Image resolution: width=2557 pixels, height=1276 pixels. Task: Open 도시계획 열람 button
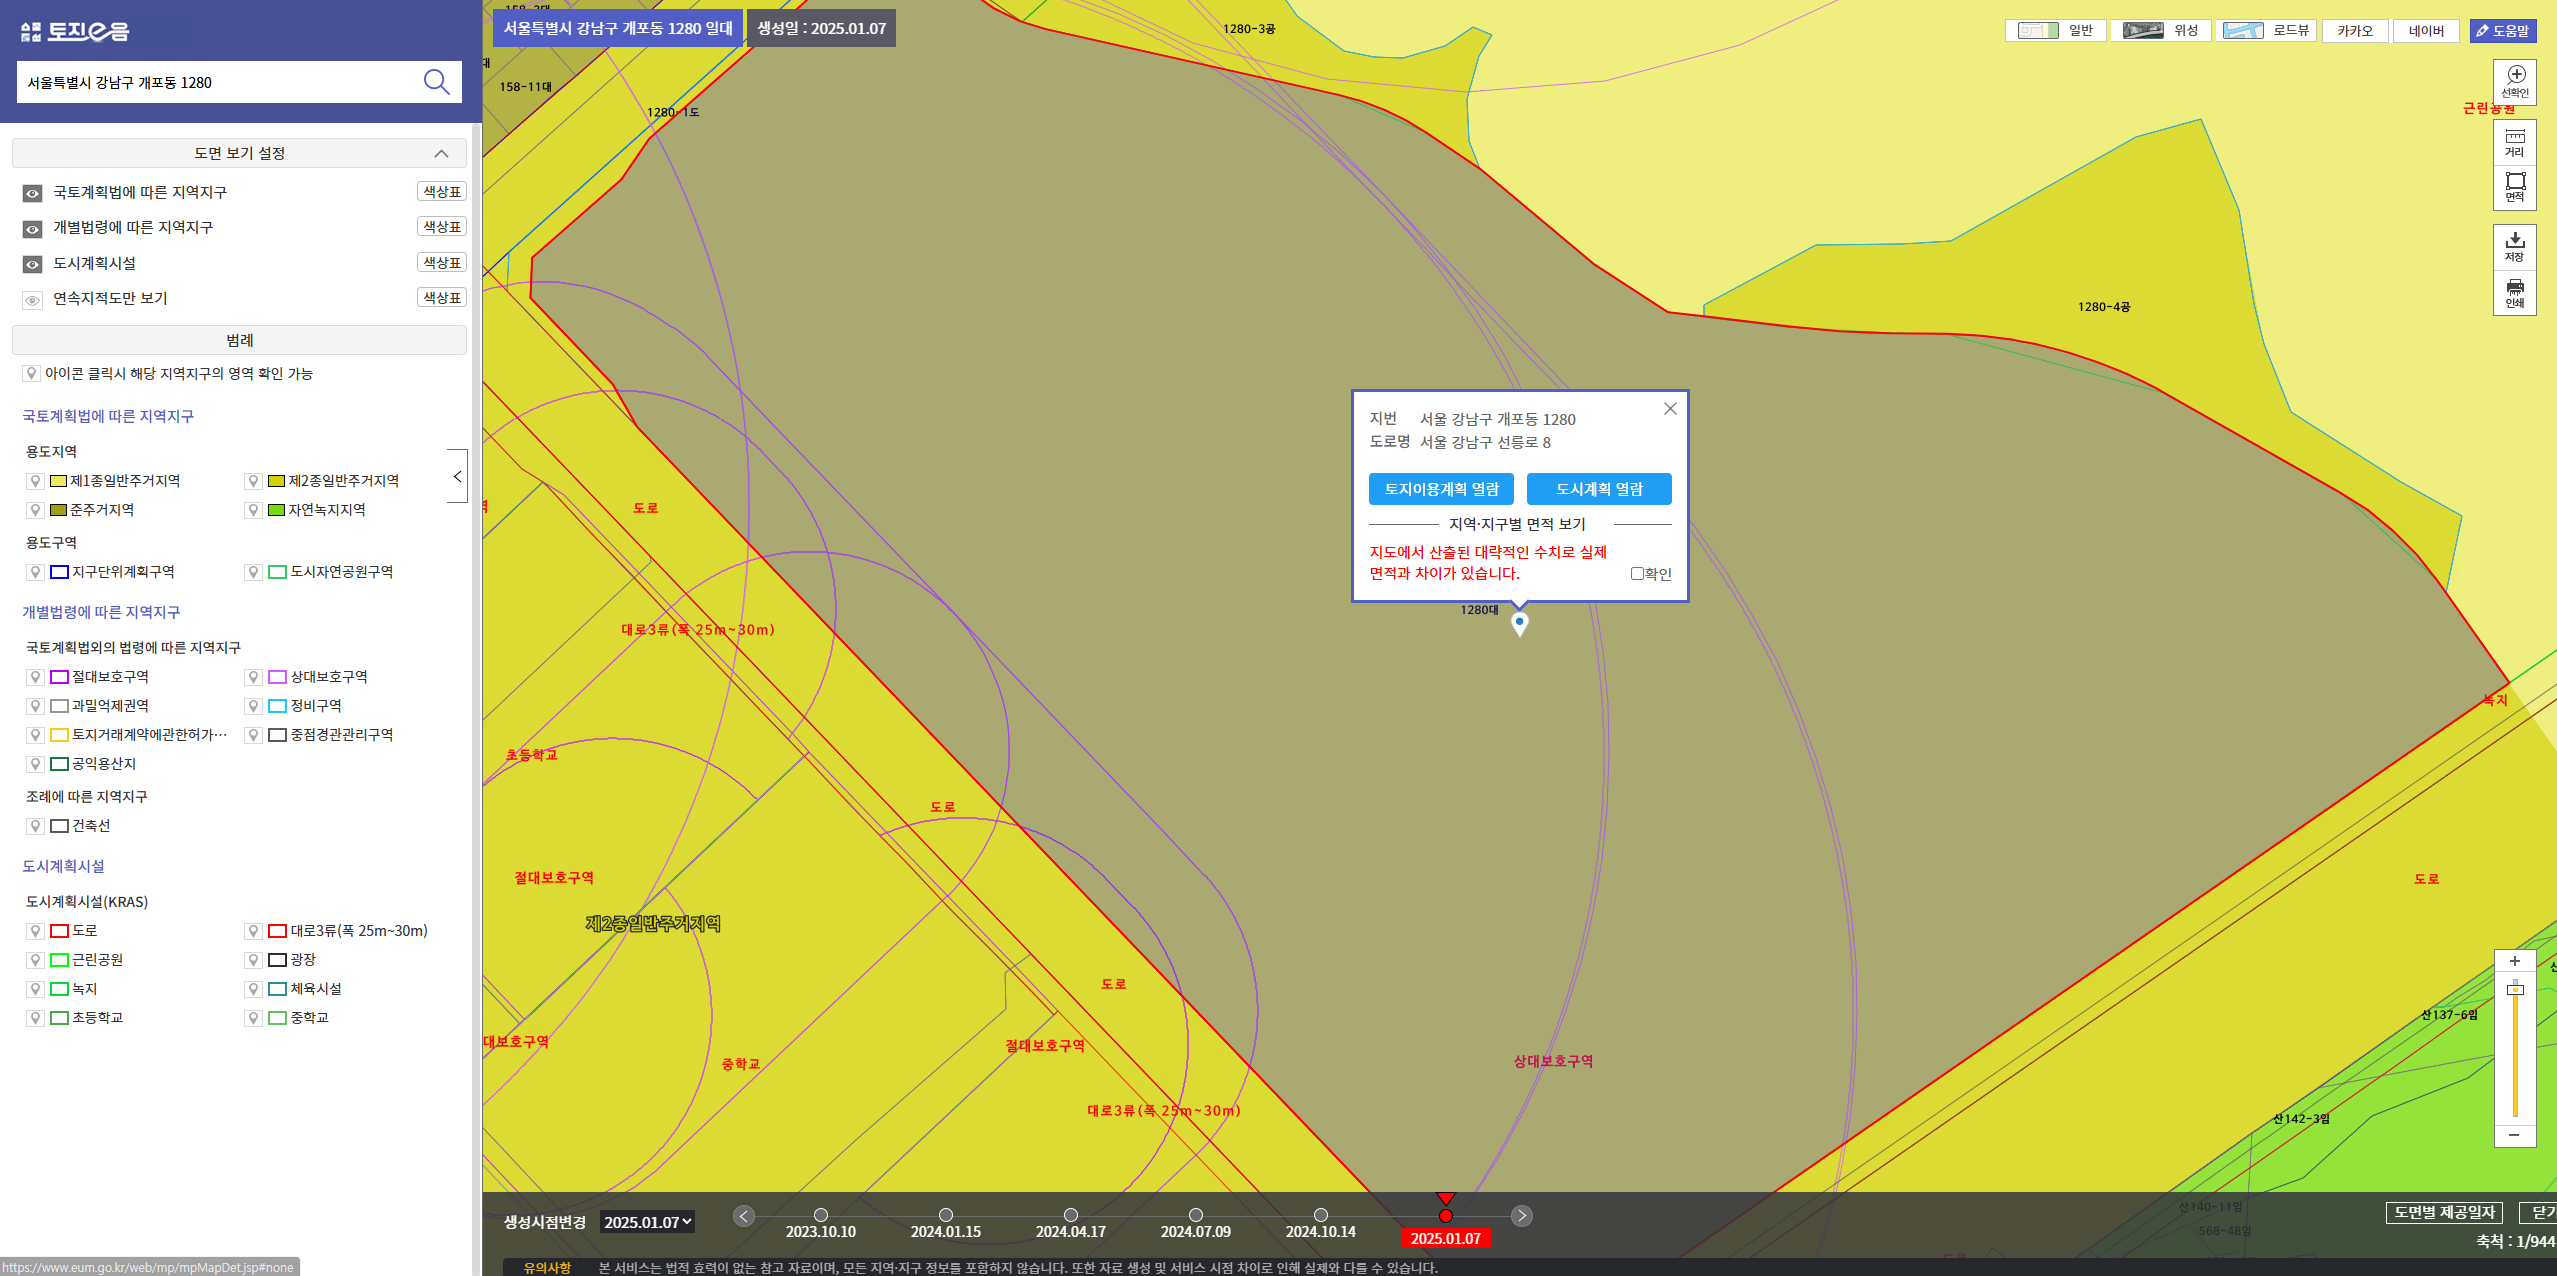point(1599,489)
